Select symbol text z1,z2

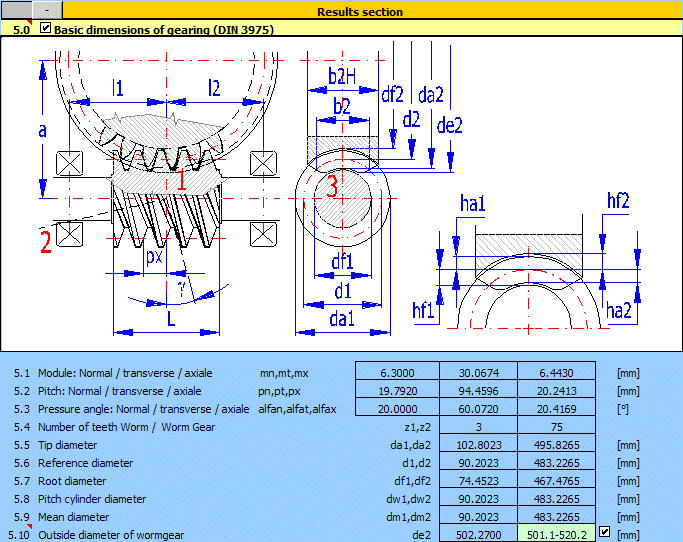coord(417,427)
